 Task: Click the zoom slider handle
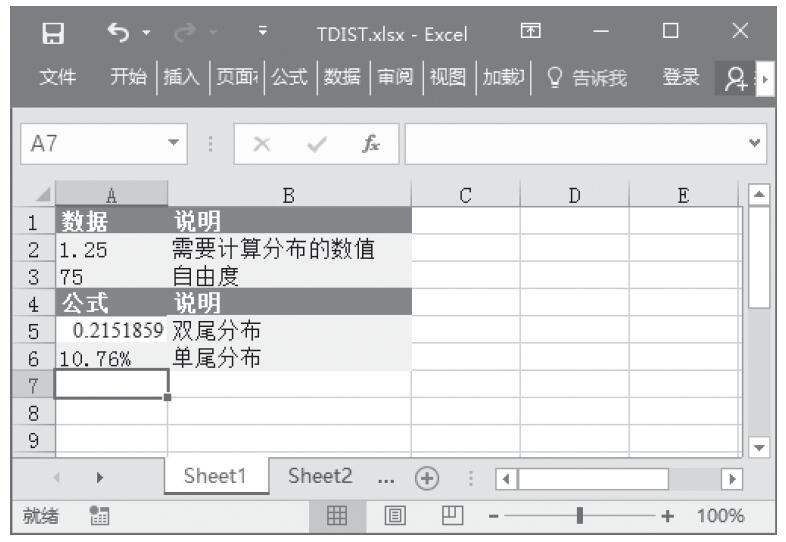point(579,516)
